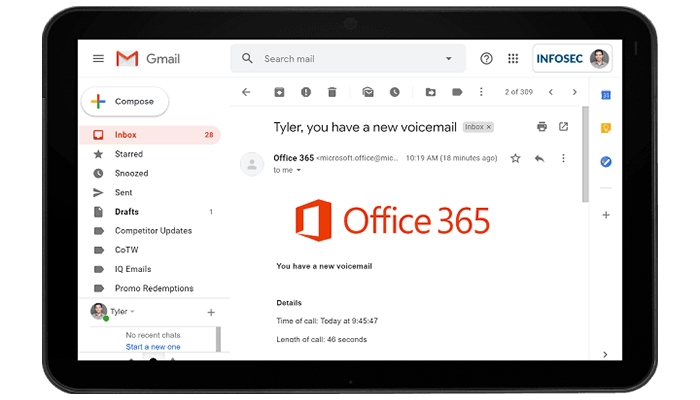The image size is (700, 400).
Task: Delete this email with trash icon
Action: 332,92
